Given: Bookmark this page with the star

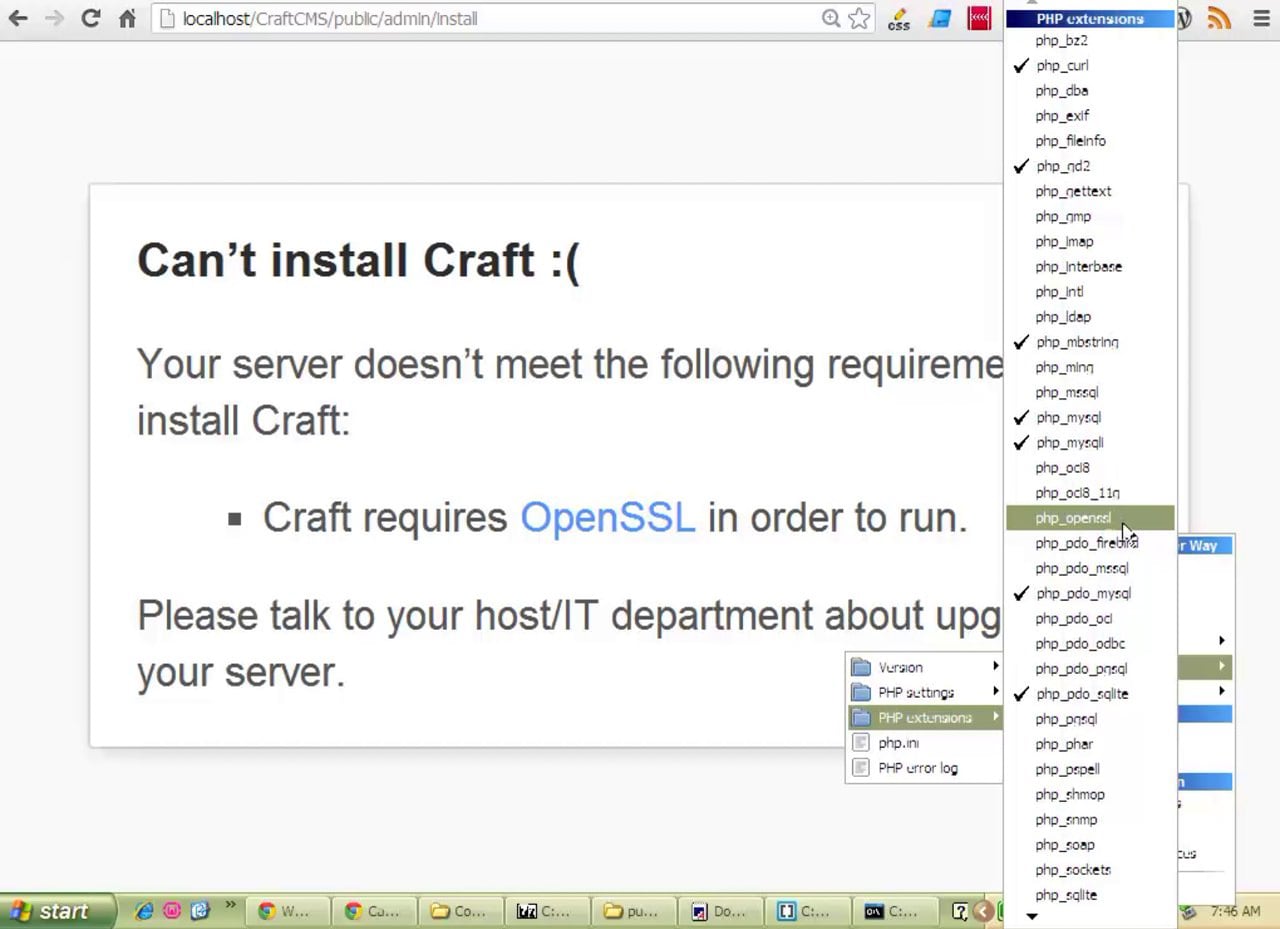Looking at the screenshot, I should [x=859, y=18].
